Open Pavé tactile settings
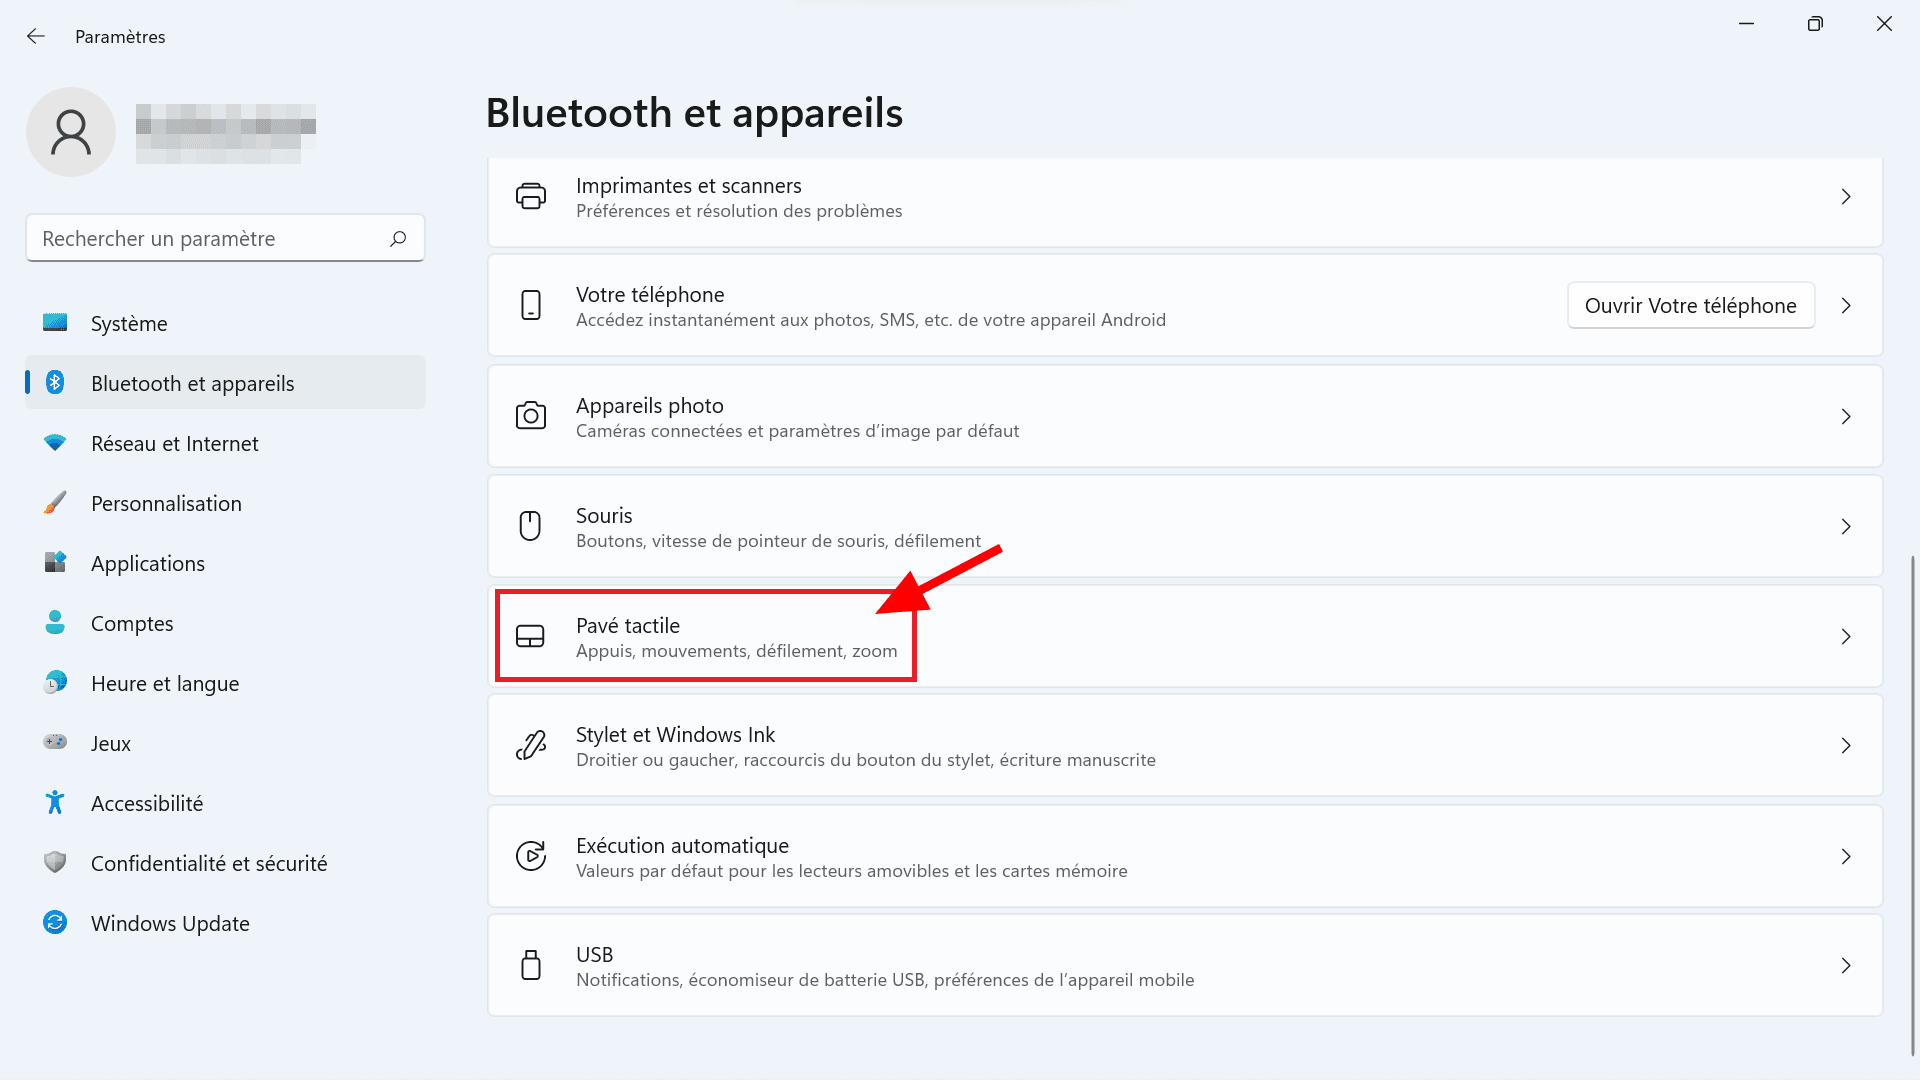The width and height of the screenshot is (1920, 1080). tap(1183, 636)
